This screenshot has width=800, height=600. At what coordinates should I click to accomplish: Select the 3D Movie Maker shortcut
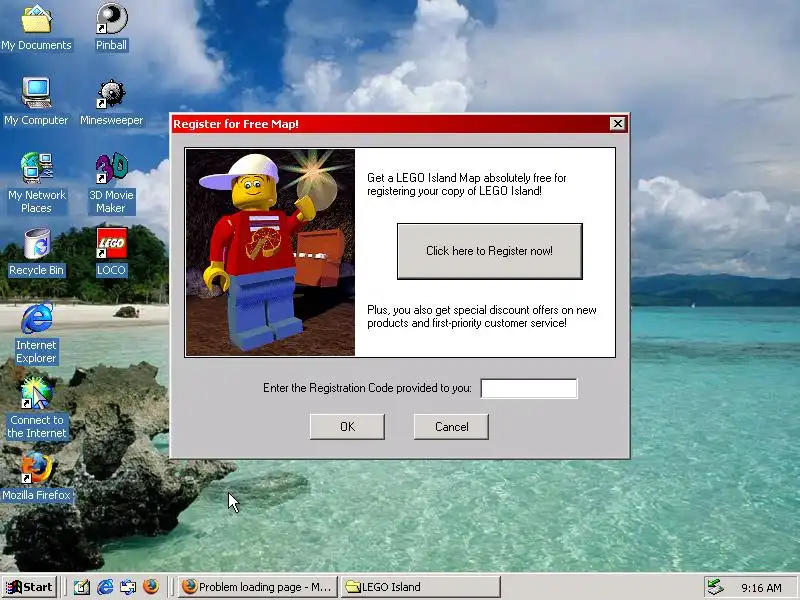pos(111,183)
